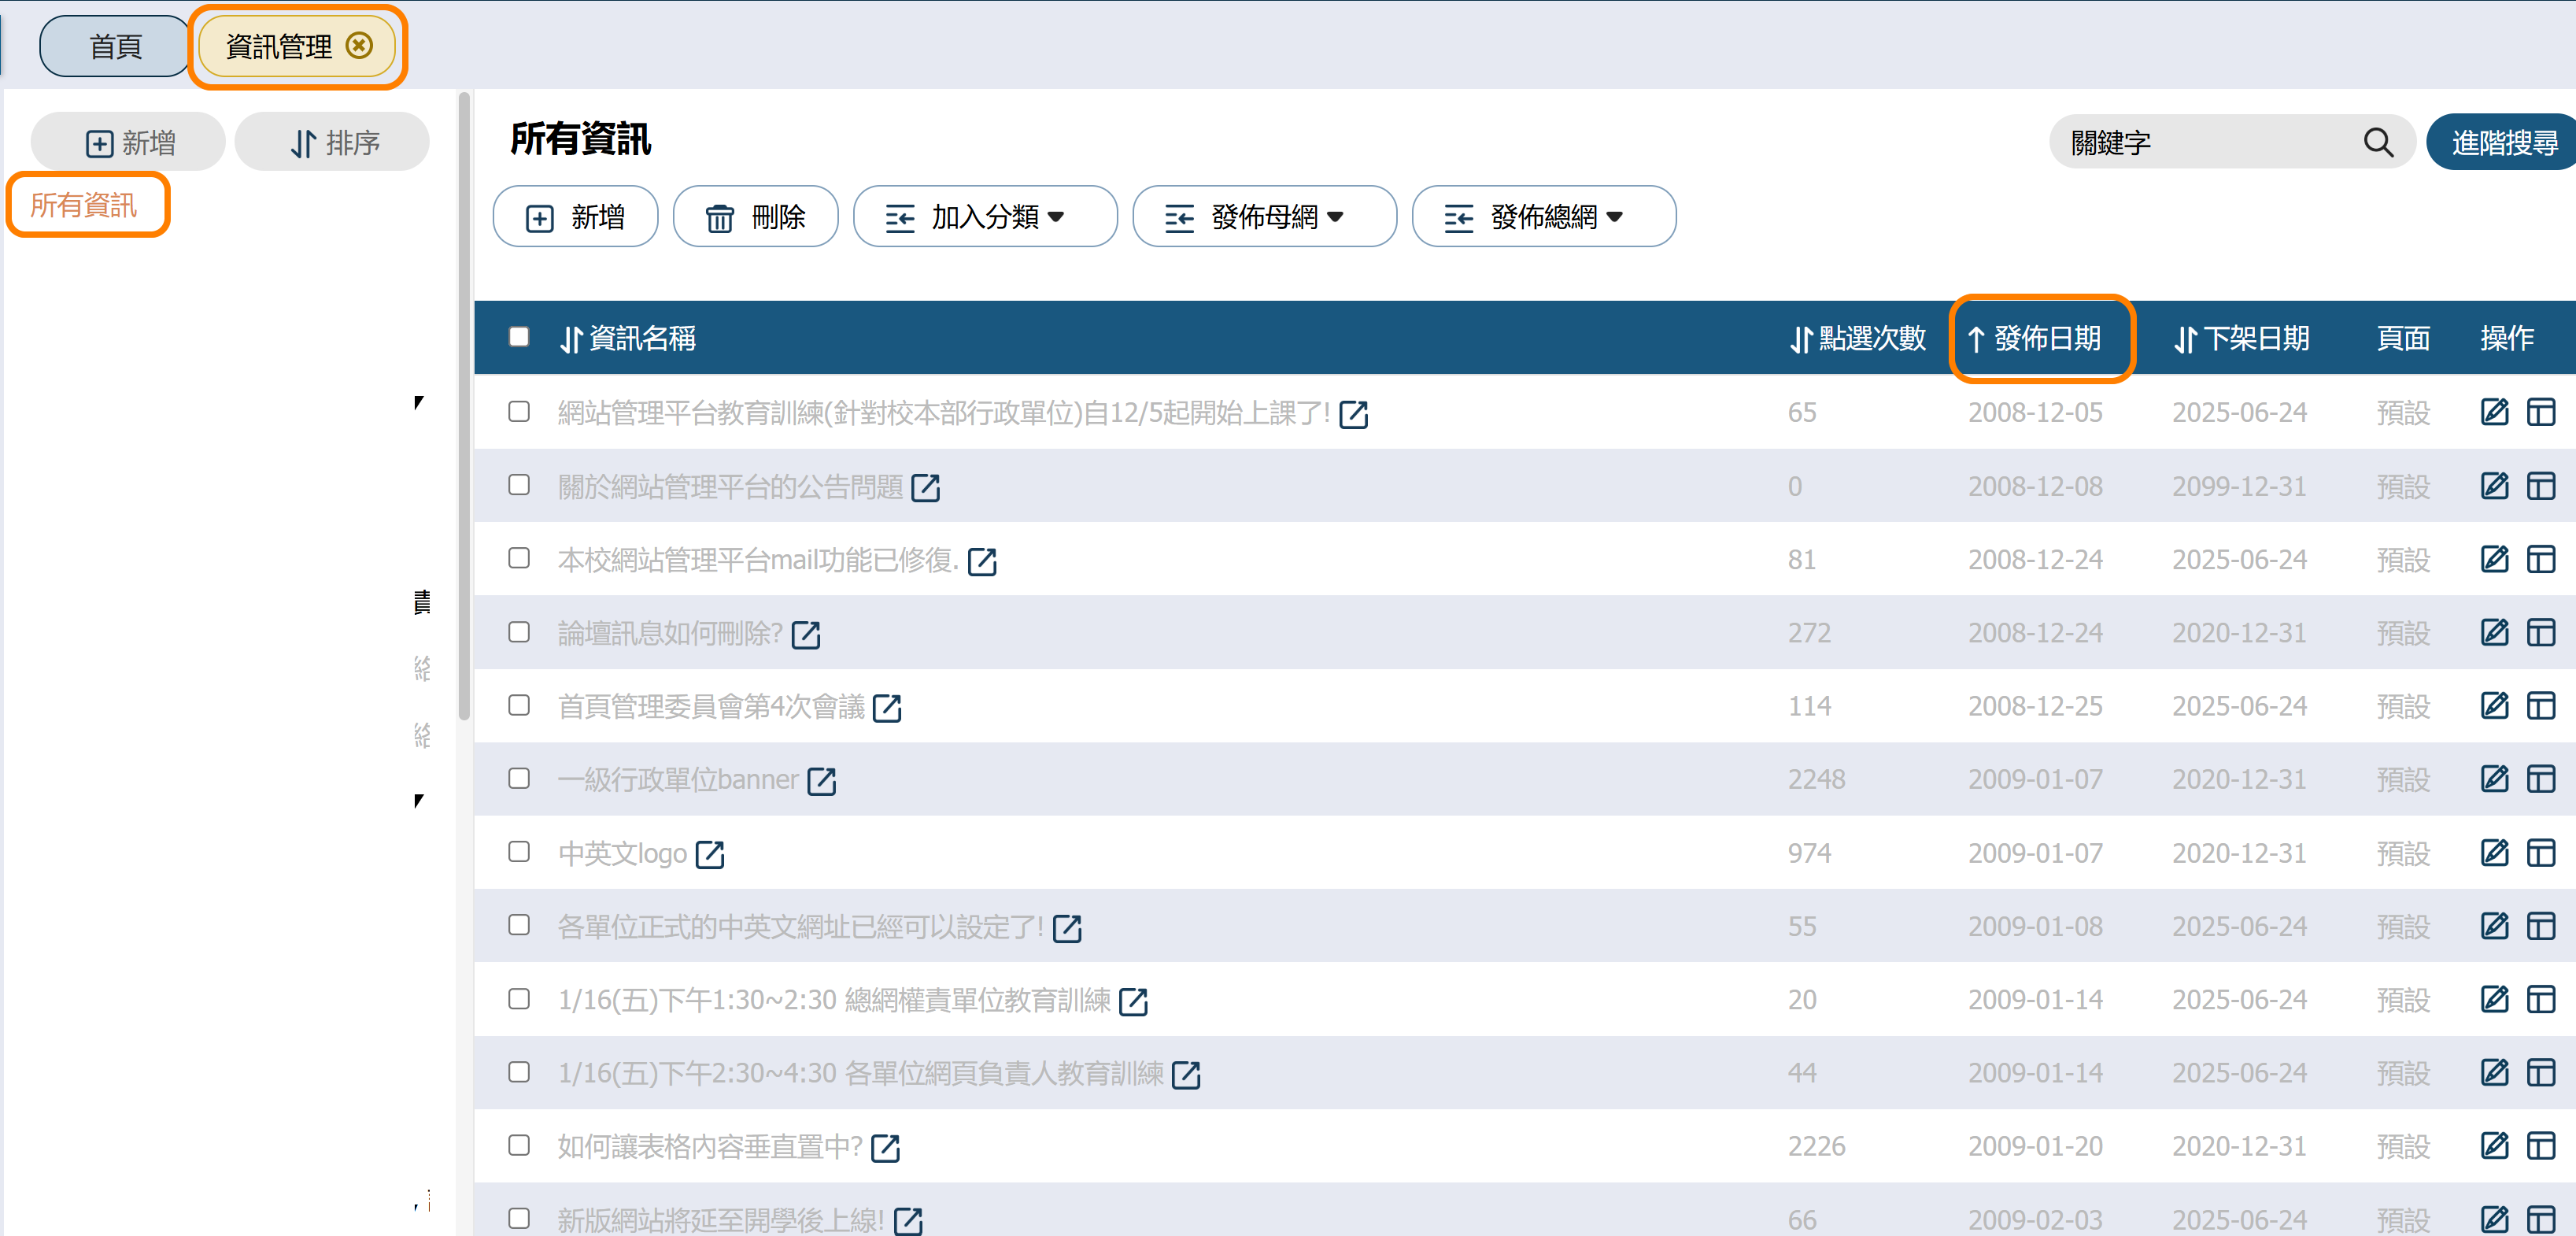The height and width of the screenshot is (1236, 2576).
Task: Check the box for 中英文logo row
Action: [518, 852]
